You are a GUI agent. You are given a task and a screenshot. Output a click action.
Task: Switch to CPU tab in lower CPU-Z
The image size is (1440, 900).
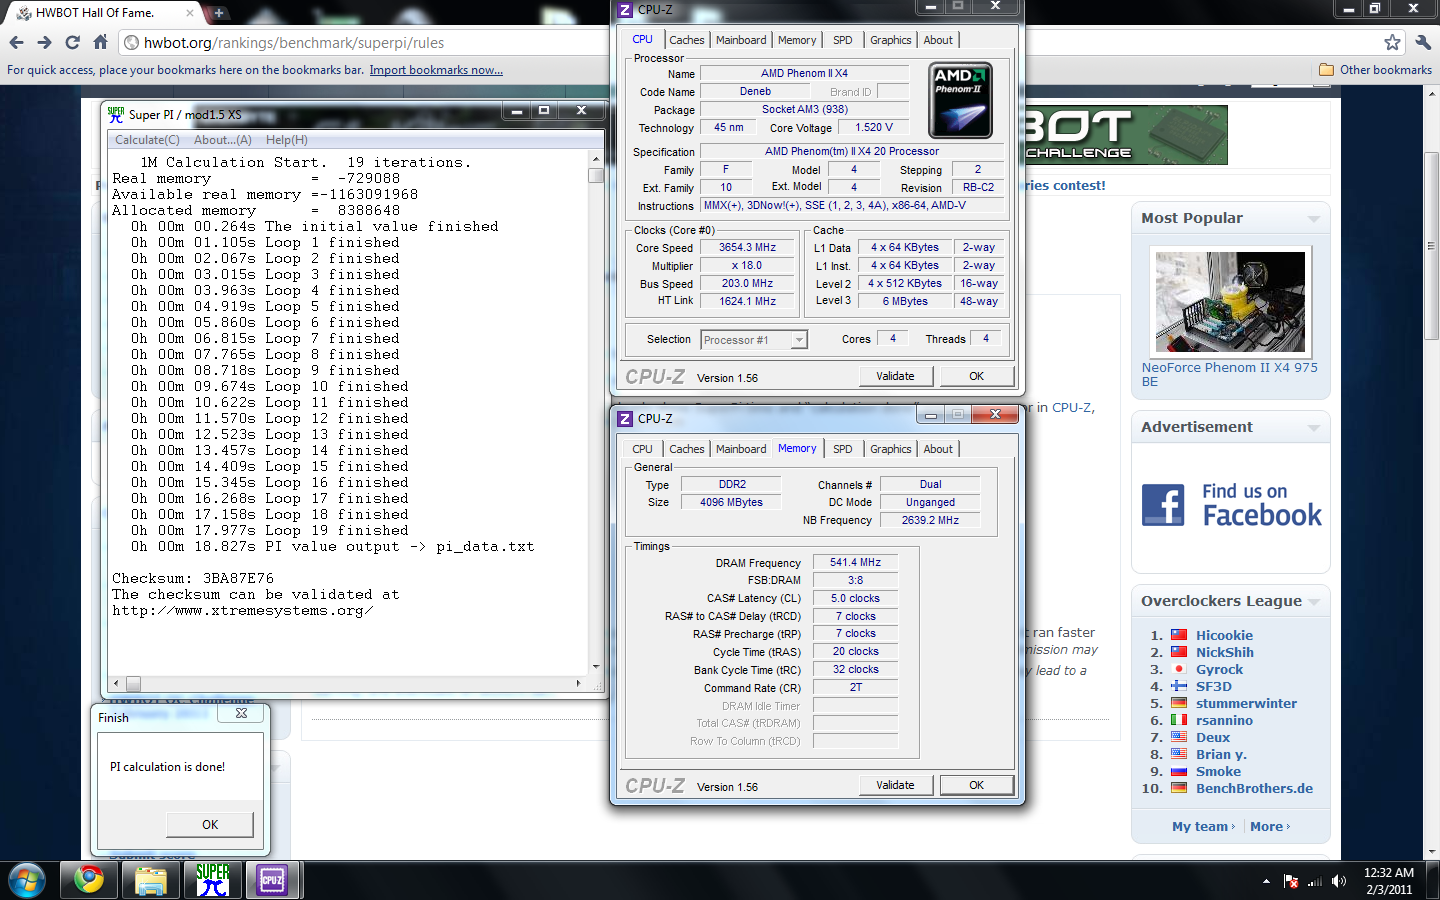coord(642,449)
